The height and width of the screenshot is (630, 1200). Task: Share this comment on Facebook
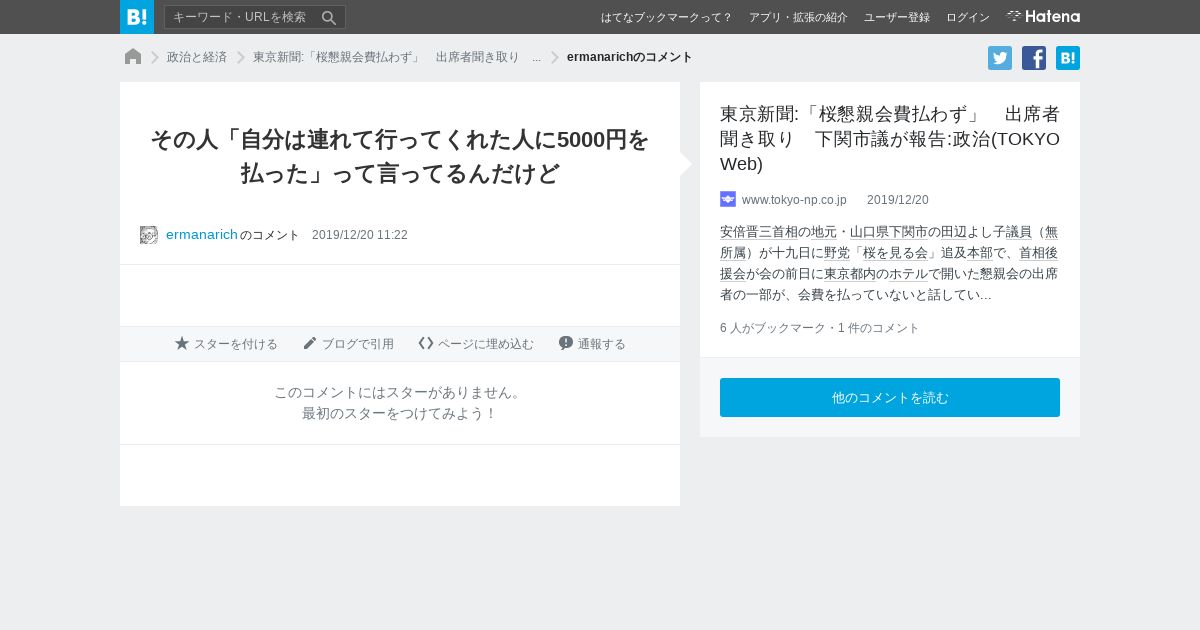[1034, 58]
